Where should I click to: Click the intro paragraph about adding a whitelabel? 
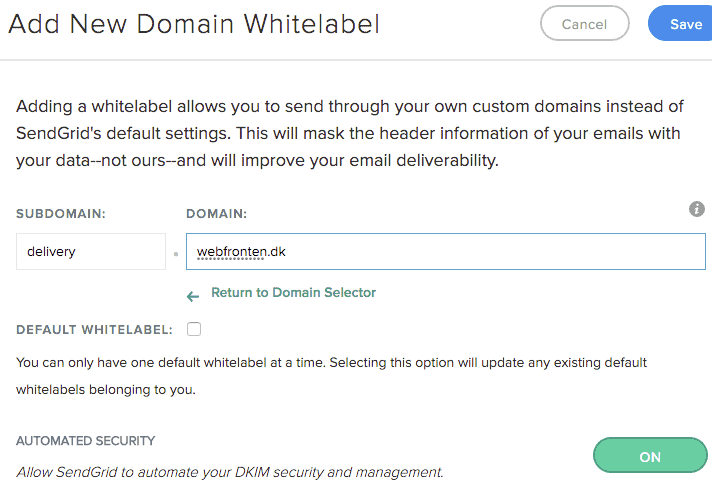350,133
